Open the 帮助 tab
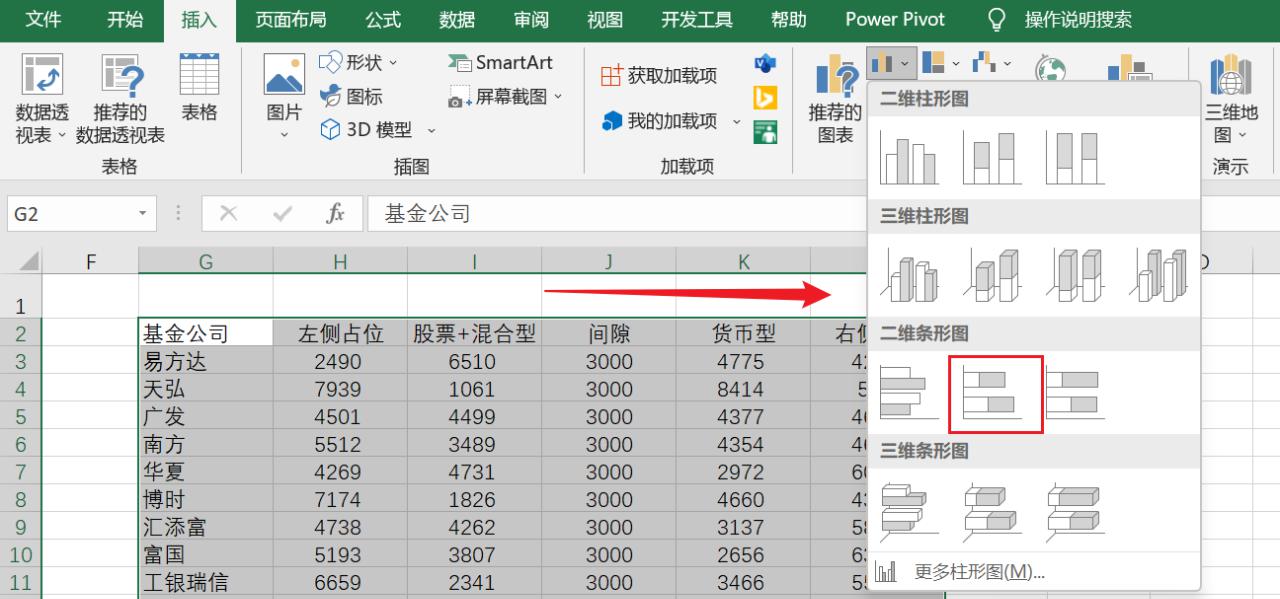This screenshot has width=1280, height=599. [789, 20]
